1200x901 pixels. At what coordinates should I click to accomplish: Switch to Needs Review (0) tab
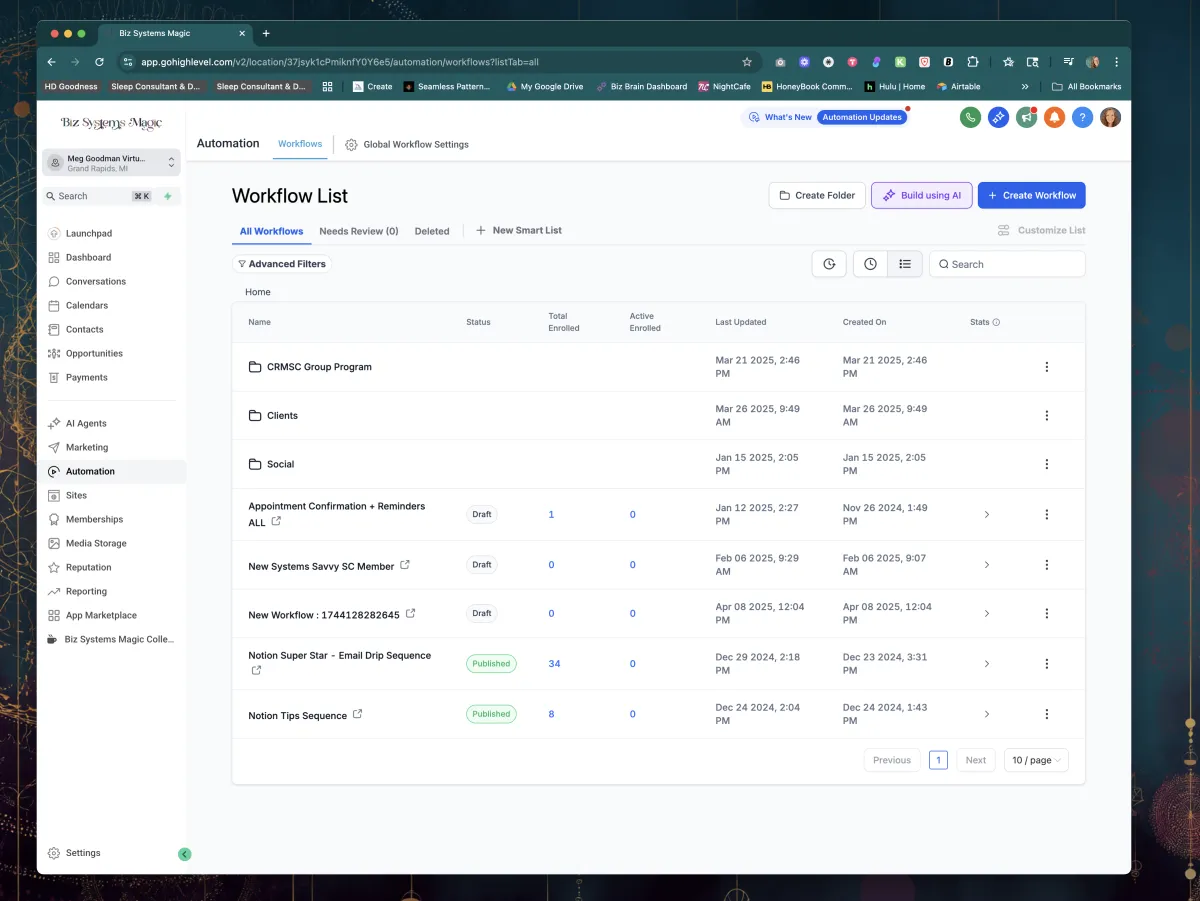pyautogui.click(x=359, y=231)
